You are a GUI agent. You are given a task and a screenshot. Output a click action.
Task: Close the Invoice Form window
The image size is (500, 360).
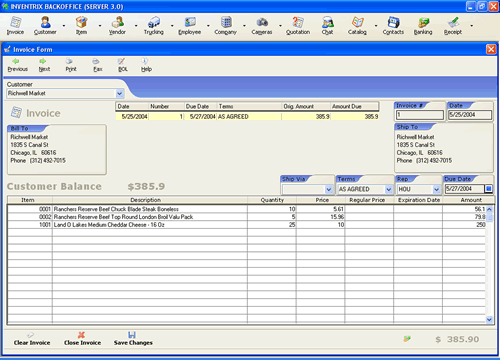tap(491, 49)
